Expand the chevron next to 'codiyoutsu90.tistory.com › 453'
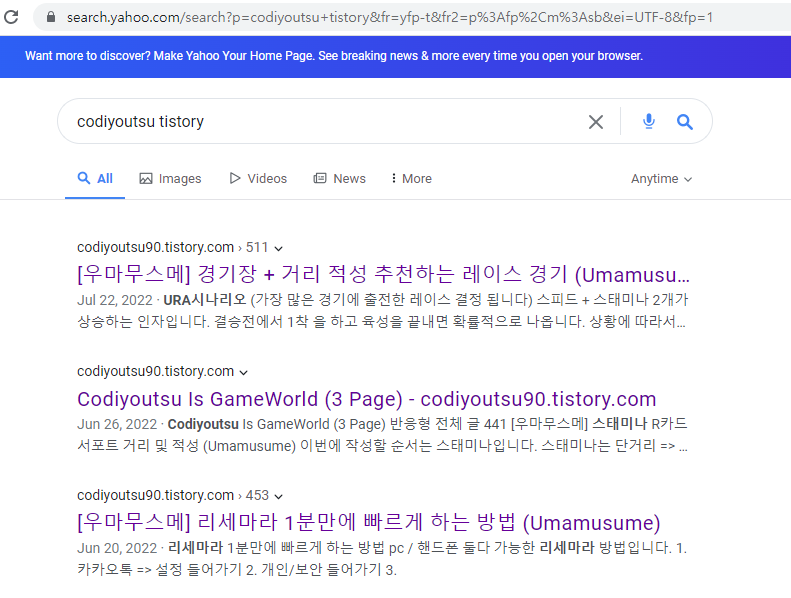This screenshot has height=598, width=791. click(x=278, y=497)
